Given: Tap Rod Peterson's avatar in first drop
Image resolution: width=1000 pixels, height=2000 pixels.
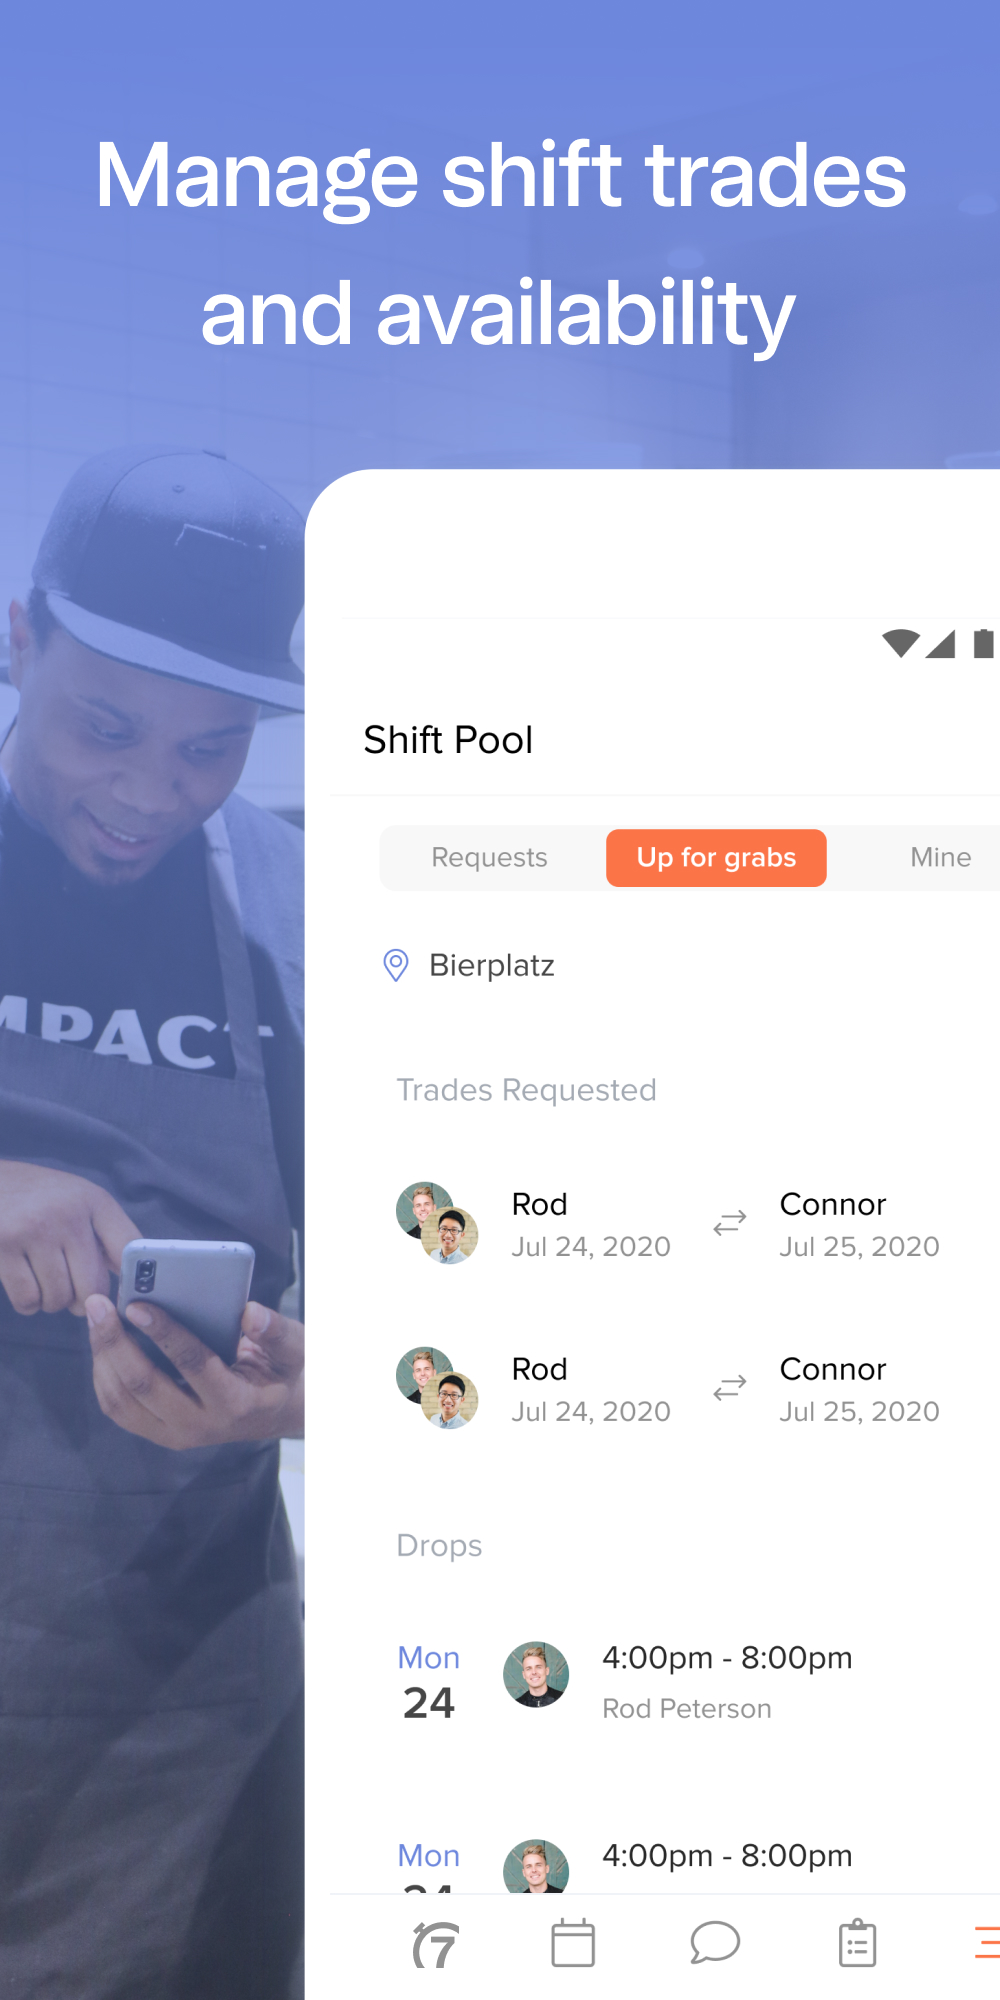Looking at the screenshot, I should [x=536, y=1674].
